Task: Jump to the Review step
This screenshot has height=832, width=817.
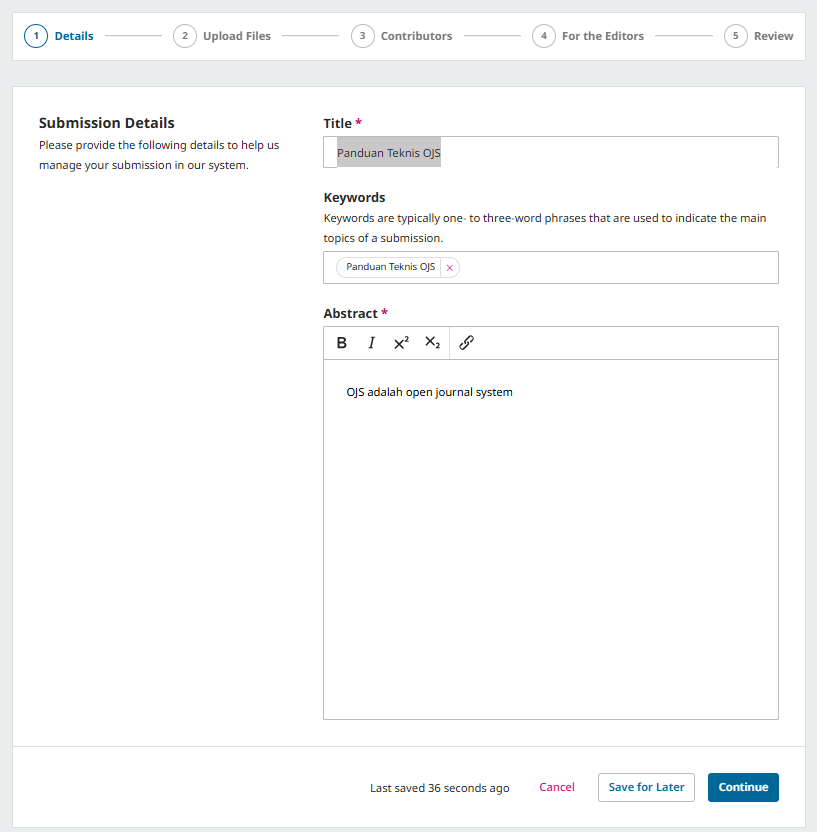Action: pos(773,36)
